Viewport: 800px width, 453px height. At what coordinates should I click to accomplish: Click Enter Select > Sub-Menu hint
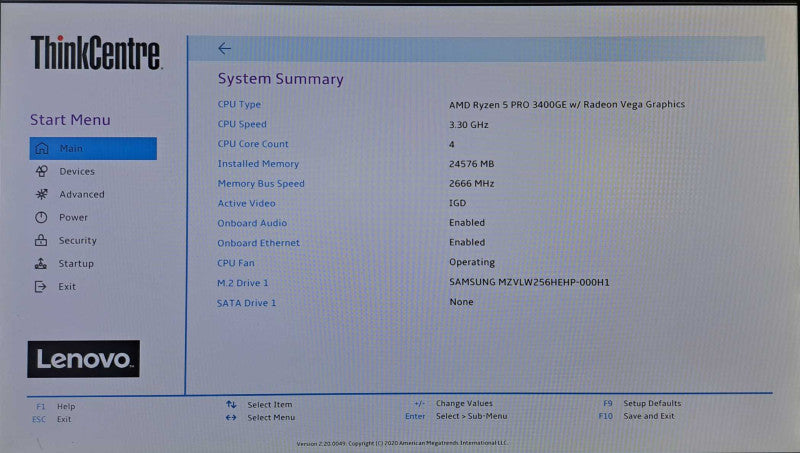tap(456, 416)
